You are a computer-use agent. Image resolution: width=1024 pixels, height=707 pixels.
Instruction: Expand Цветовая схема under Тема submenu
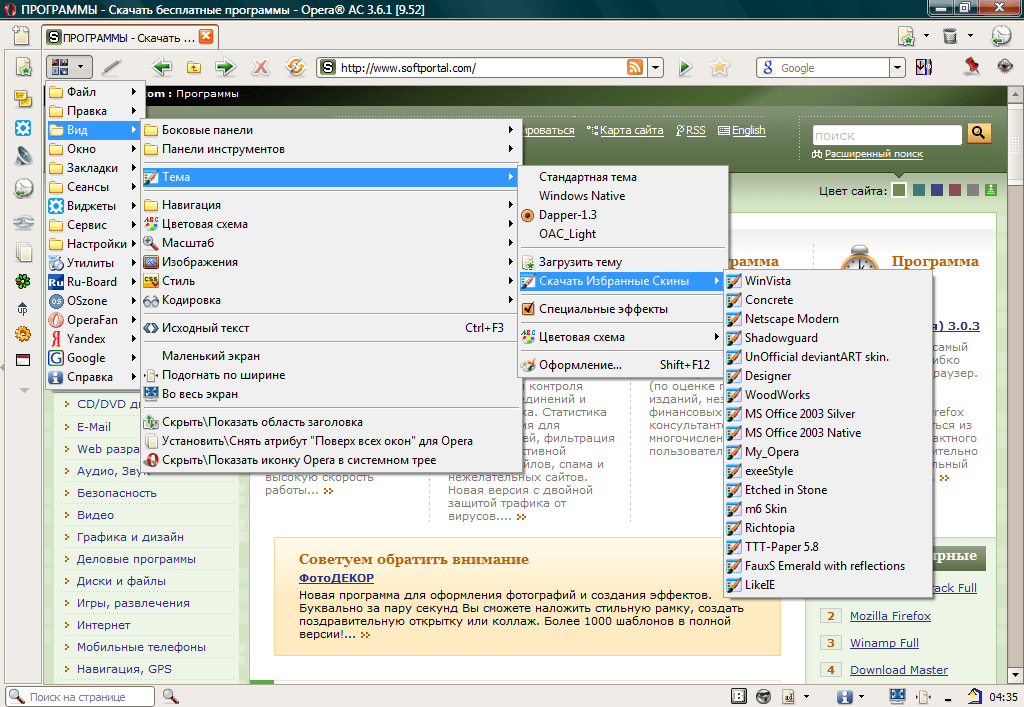pyautogui.click(x=622, y=337)
